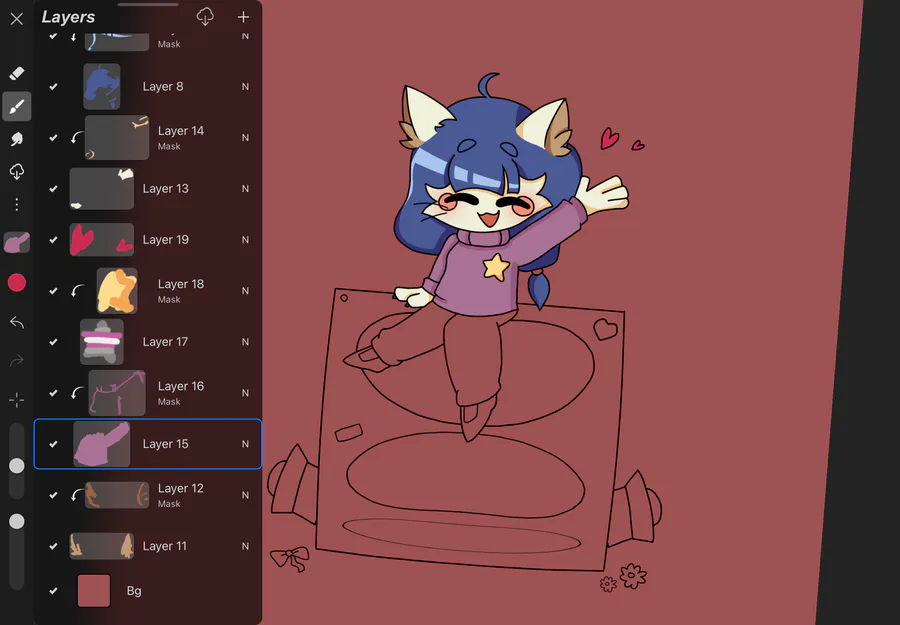Open blend mode N for Layer 19
900x625 pixels.
click(245, 240)
